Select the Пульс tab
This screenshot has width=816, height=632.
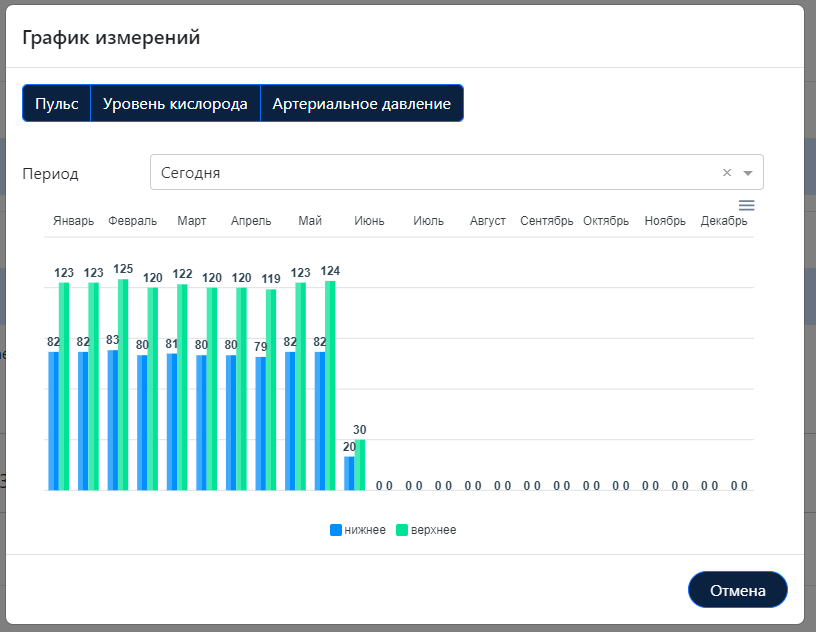coord(56,102)
